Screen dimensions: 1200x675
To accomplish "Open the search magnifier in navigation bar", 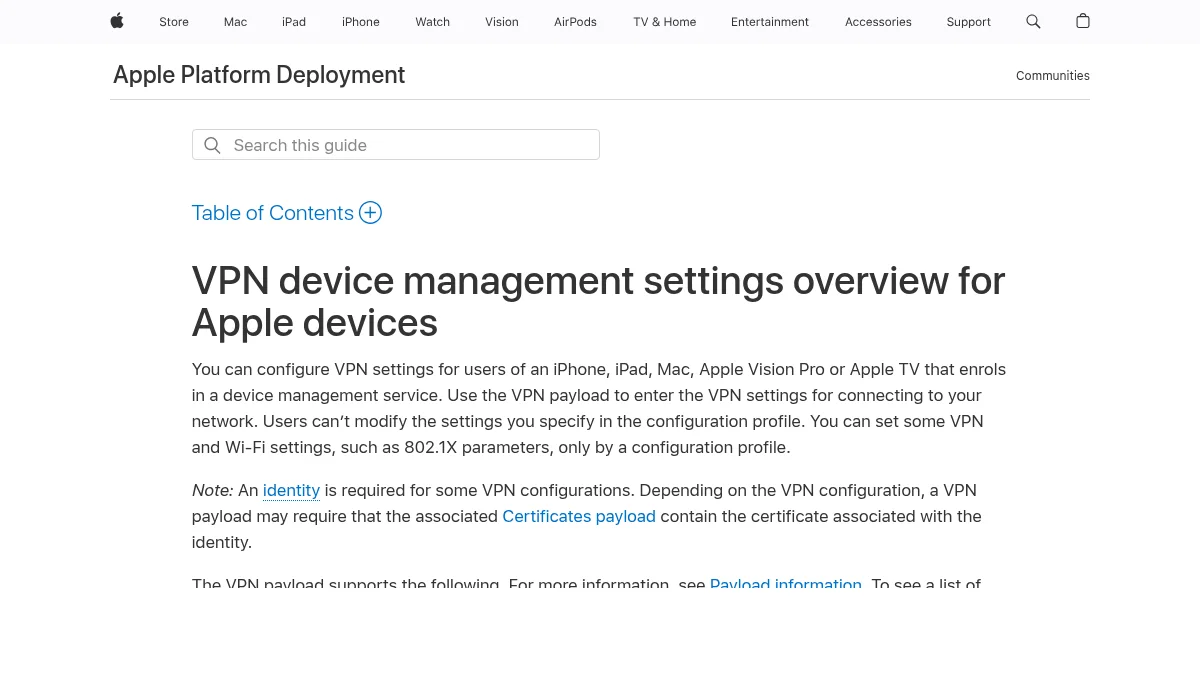I will [x=1033, y=21].
